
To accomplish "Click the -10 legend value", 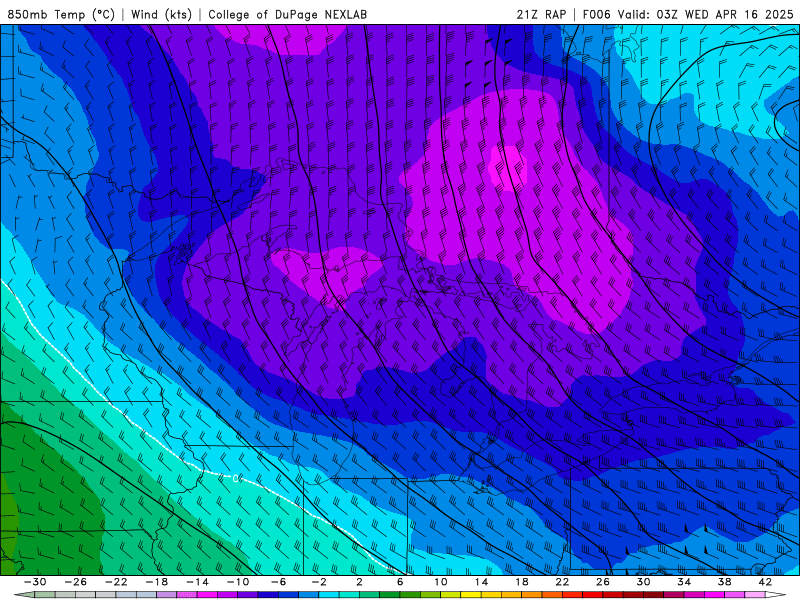I will (238, 582).
